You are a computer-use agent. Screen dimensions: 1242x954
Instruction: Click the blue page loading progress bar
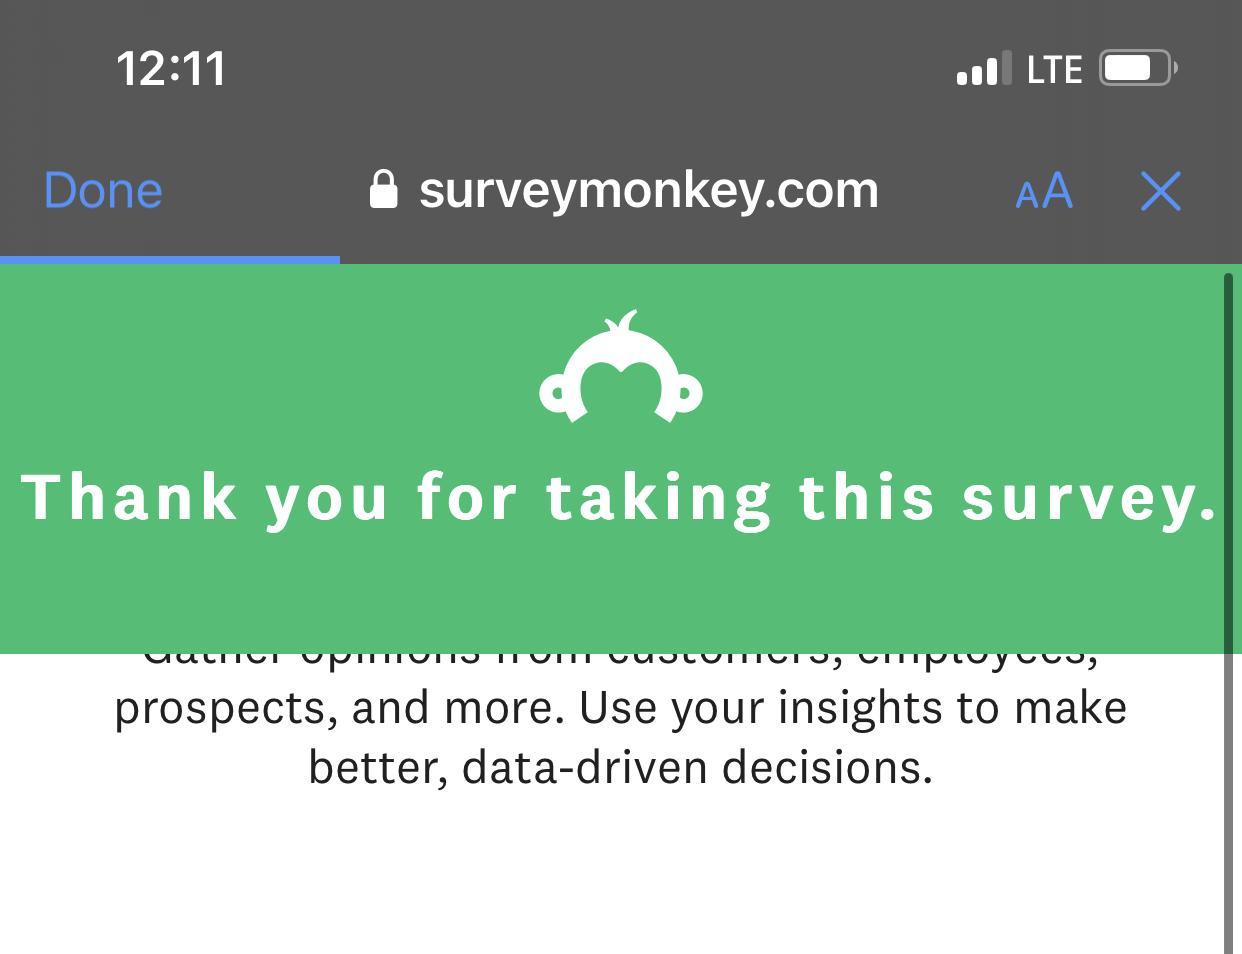tap(170, 260)
